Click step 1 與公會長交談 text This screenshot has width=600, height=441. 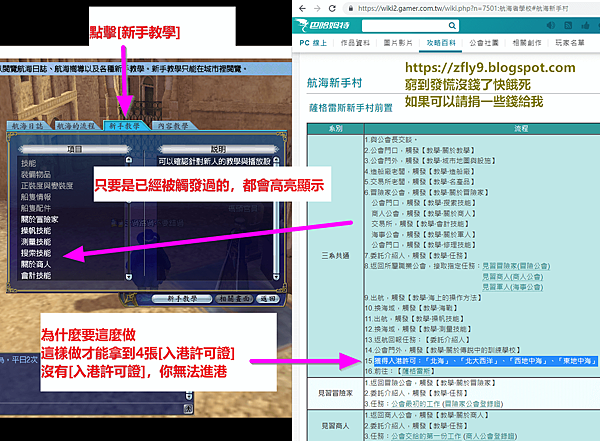coord(391,140)
